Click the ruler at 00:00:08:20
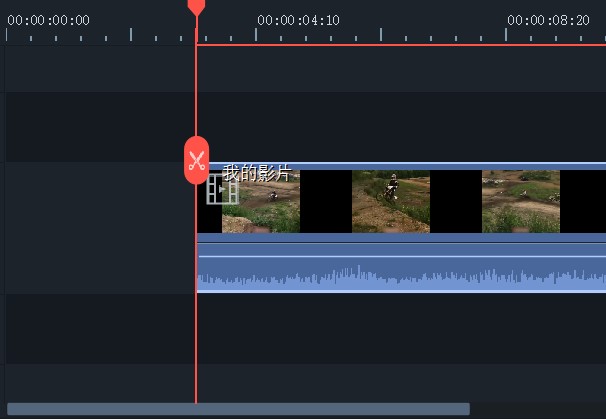Screen dimensions: 606x419 click(x=547, y=20)
